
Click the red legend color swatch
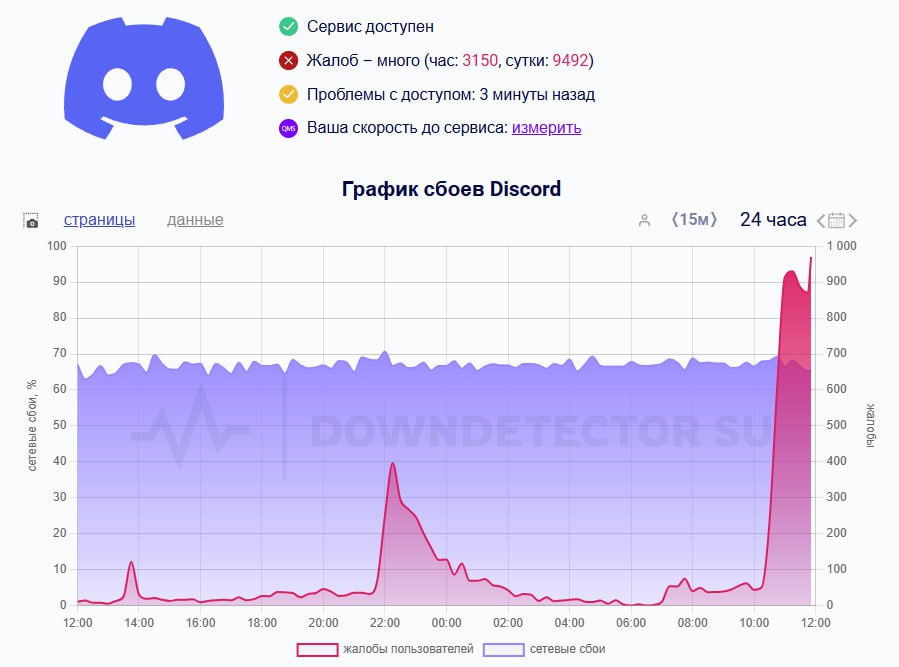(x=317, y=650)
